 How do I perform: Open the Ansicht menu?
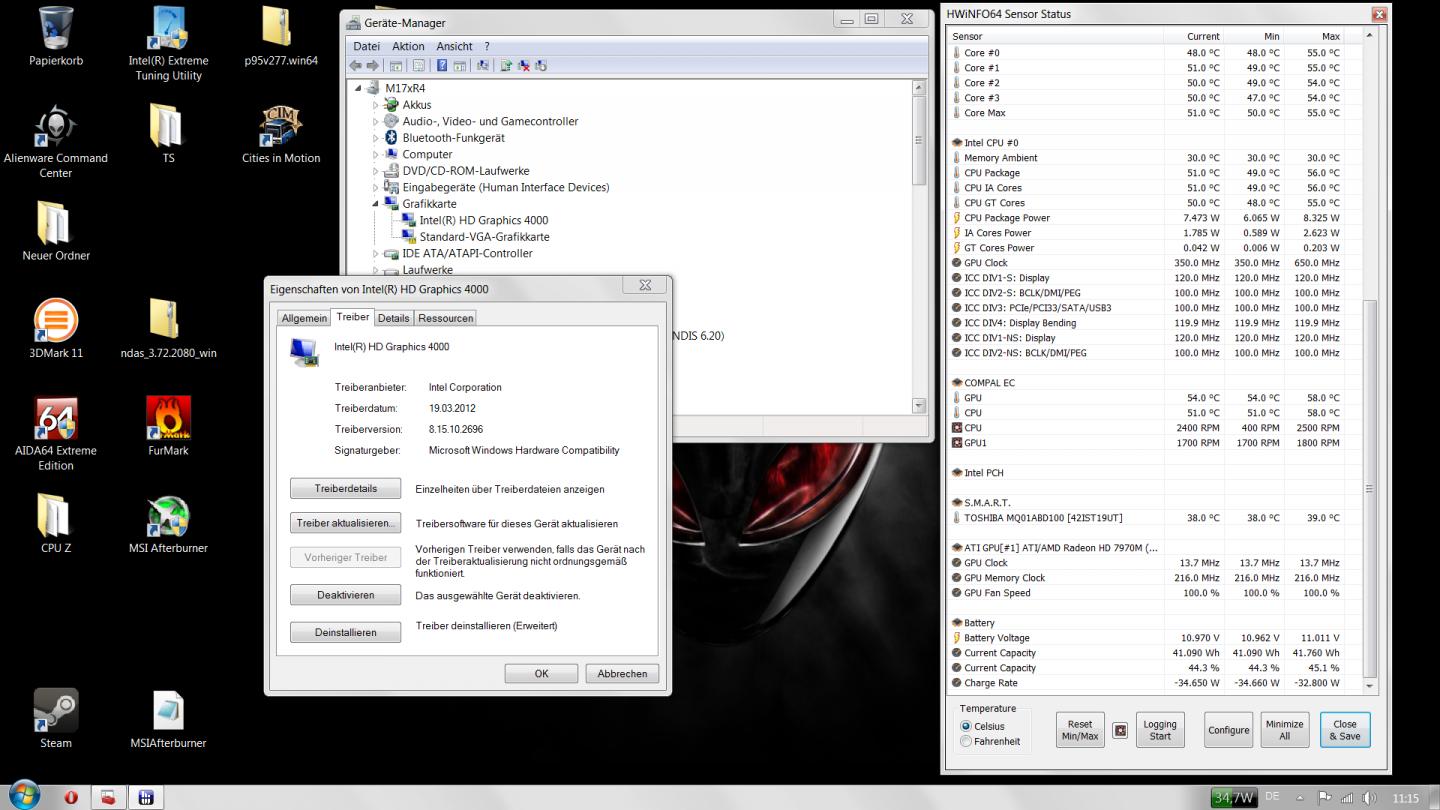tap(454, 46)
